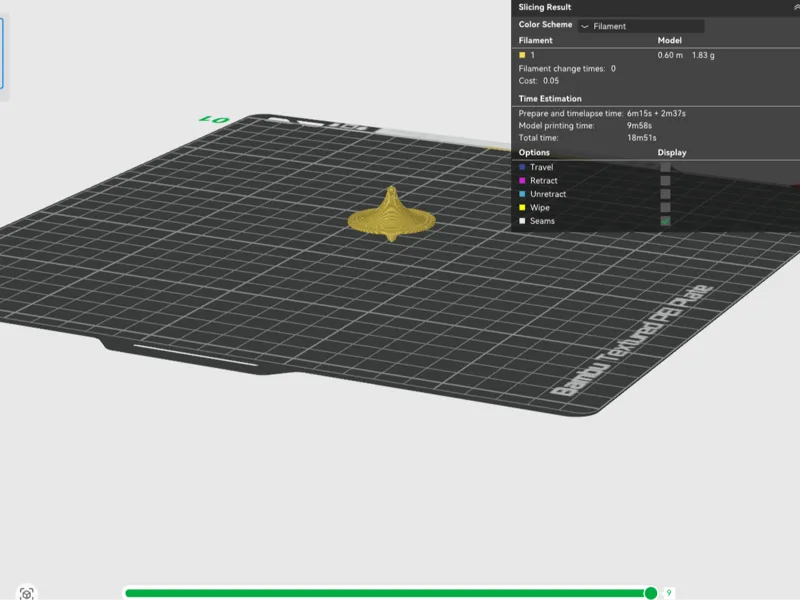Toggle the Travel display checkbox
800x600 pixels.
pos(665,167)
